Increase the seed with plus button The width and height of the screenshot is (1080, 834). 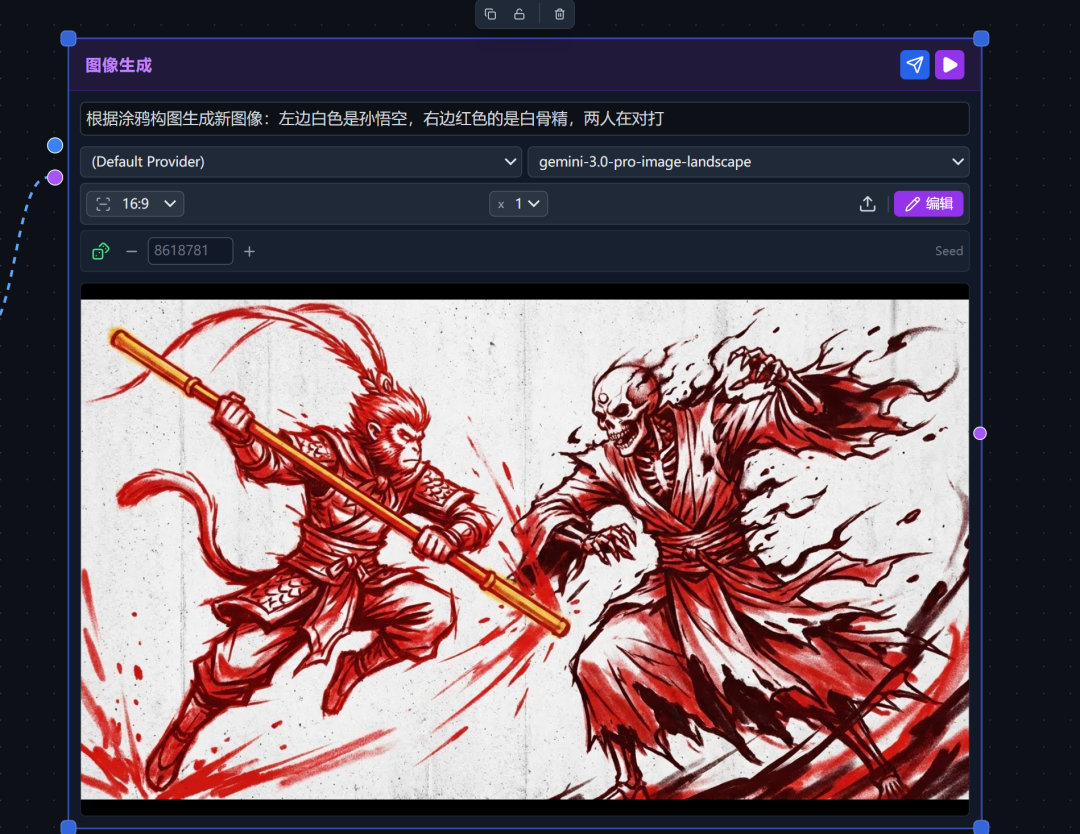point(249,251)
